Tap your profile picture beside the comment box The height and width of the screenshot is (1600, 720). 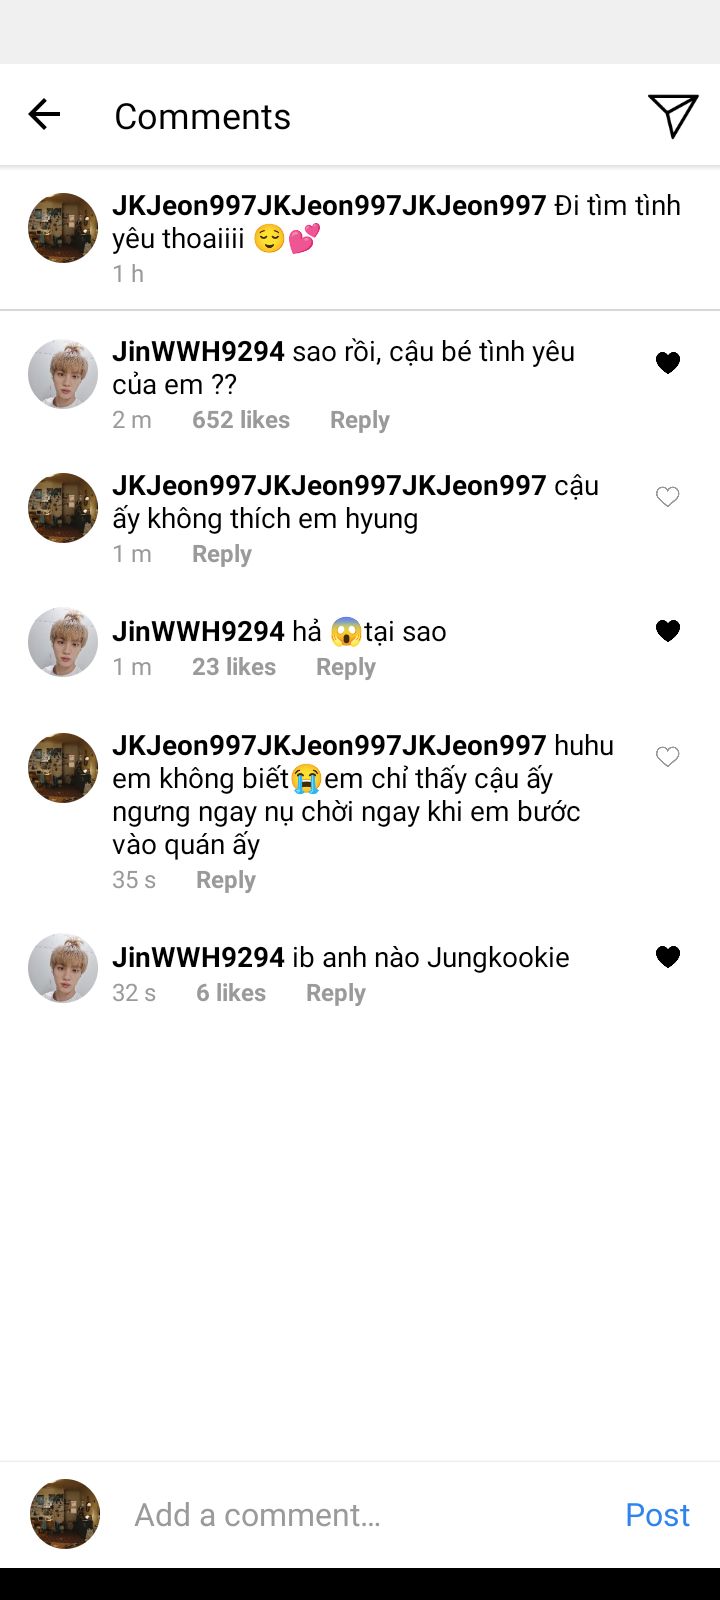[x=65, y=1514]
